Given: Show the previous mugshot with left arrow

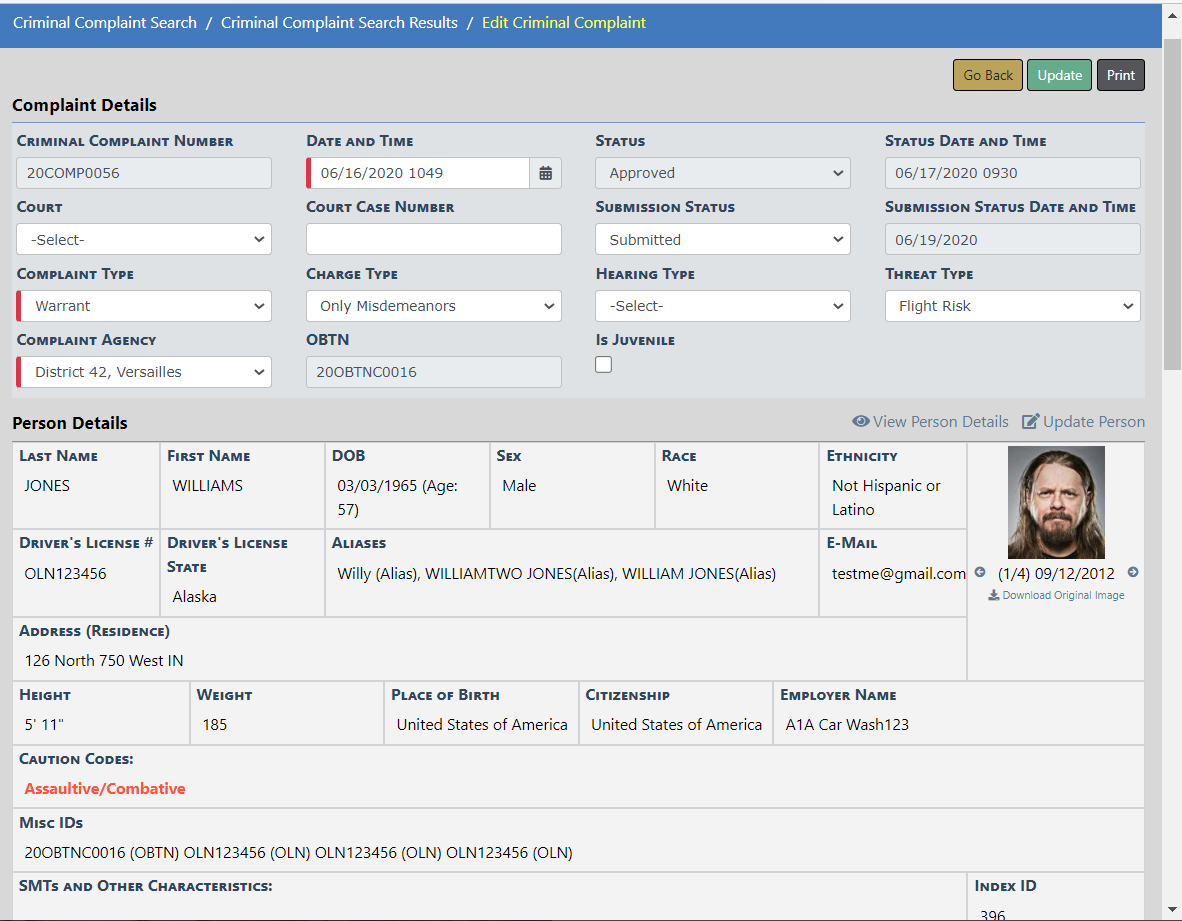Looking at the screenshot, I should click(980, 573).
